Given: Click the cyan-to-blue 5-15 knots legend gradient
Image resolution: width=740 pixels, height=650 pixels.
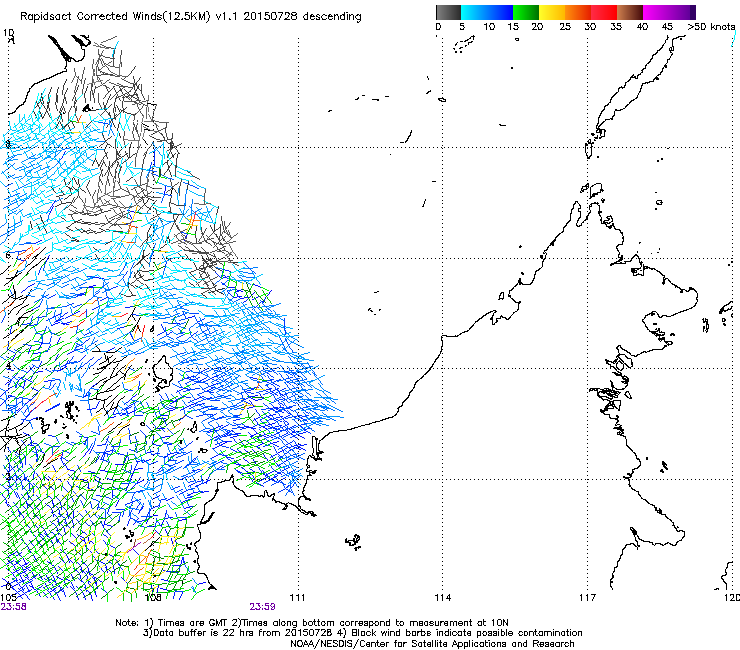Looking at the screenshot, I should [487, 12].
